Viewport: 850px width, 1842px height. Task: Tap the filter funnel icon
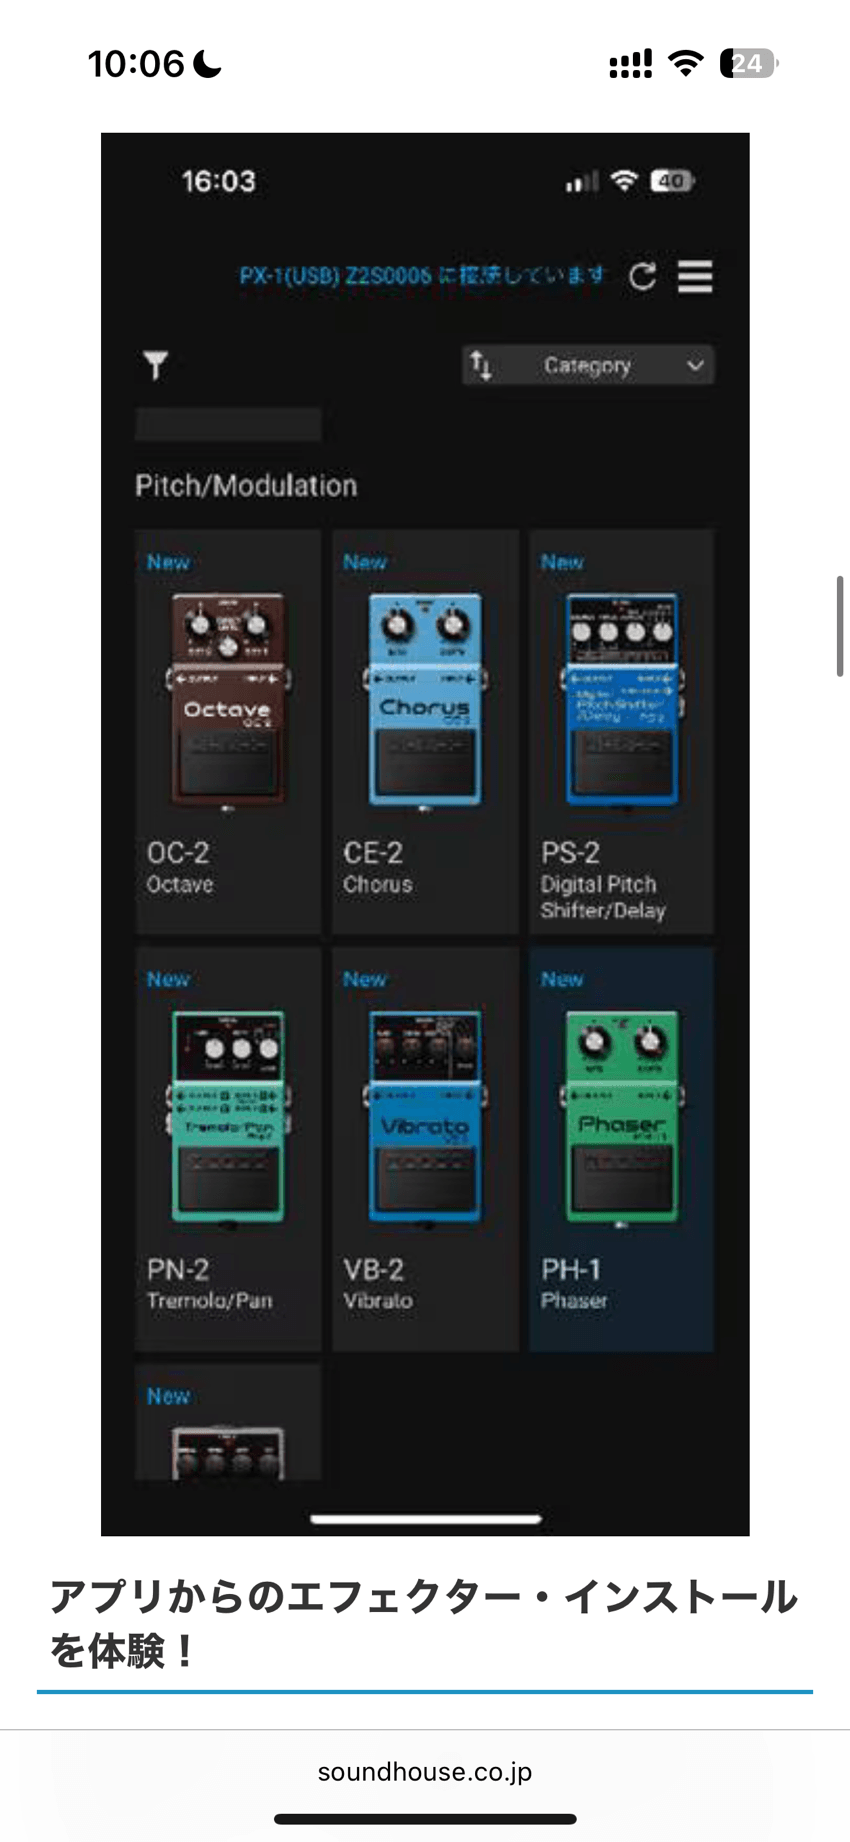(x=155, y=365)
